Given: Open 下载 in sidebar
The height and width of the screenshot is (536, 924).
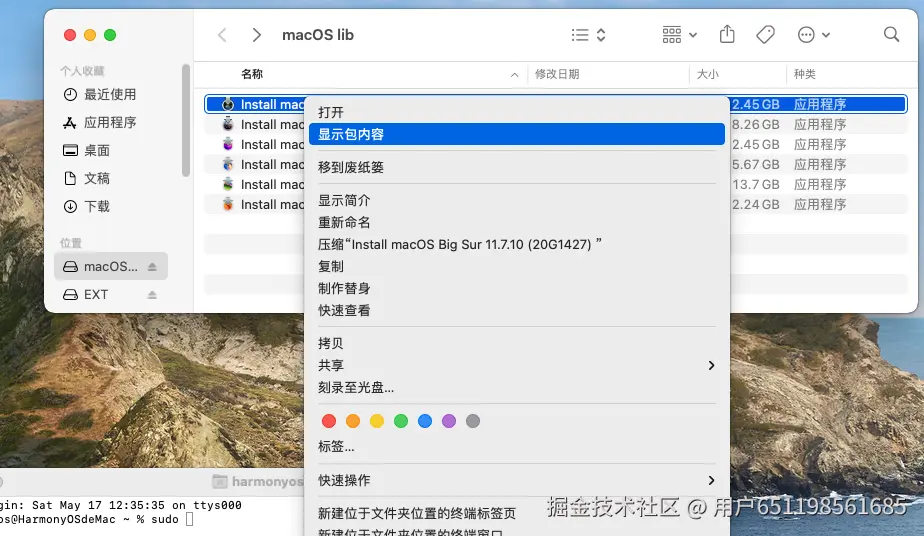Looking at the screenshot, I should pos(87,206).
